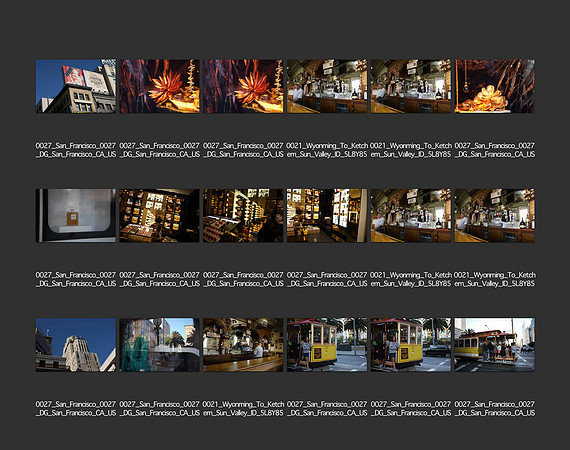
Task: Open the cable car thumbnail beside the green dress row's bar photo
Action: 327,345
